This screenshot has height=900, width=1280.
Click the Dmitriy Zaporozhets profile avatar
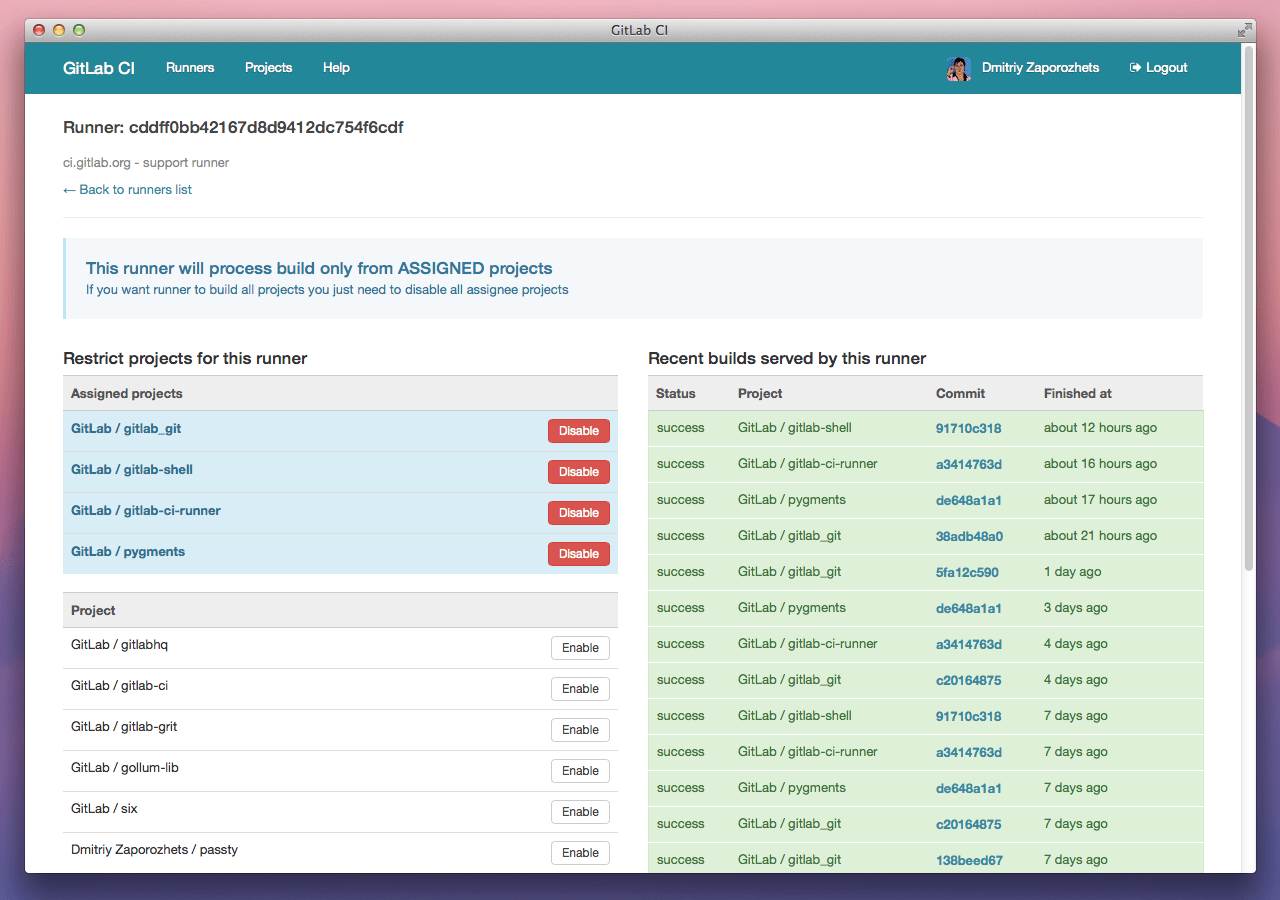[958, 68]
